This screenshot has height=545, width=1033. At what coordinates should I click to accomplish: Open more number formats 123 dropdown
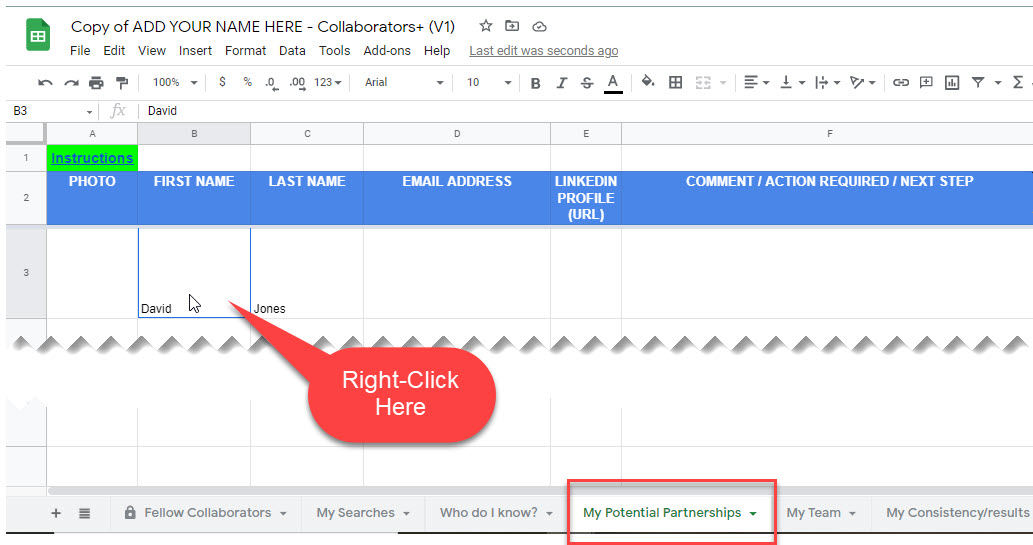[x=327, y=82]
